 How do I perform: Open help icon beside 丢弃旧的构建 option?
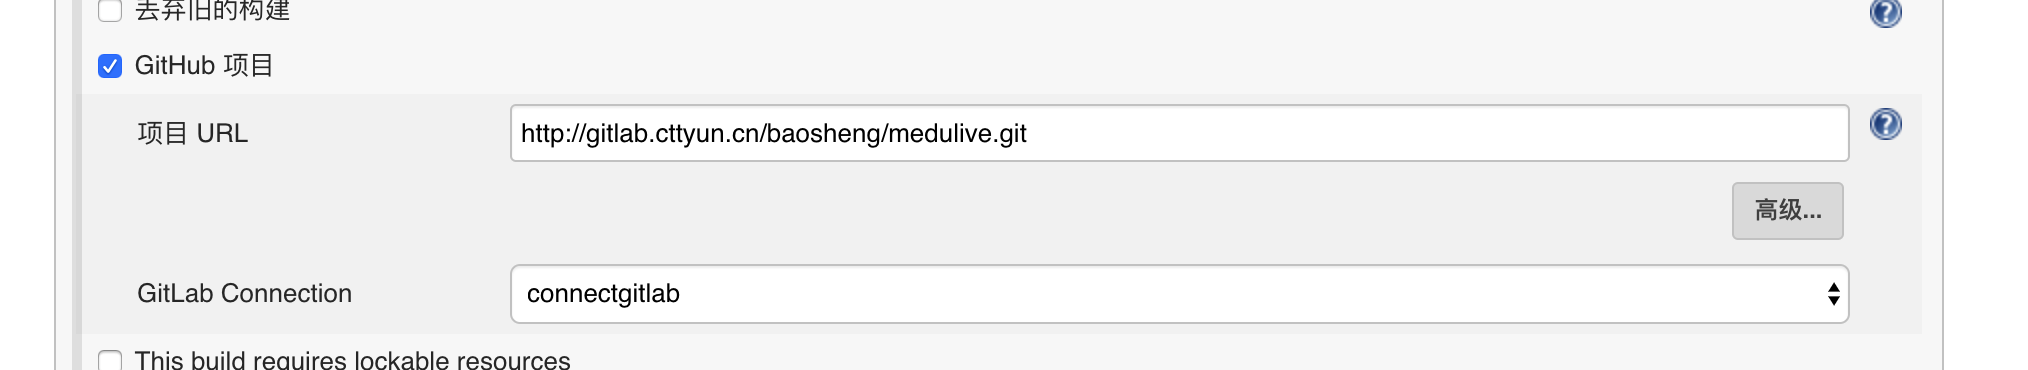[x=1885, y=13]
